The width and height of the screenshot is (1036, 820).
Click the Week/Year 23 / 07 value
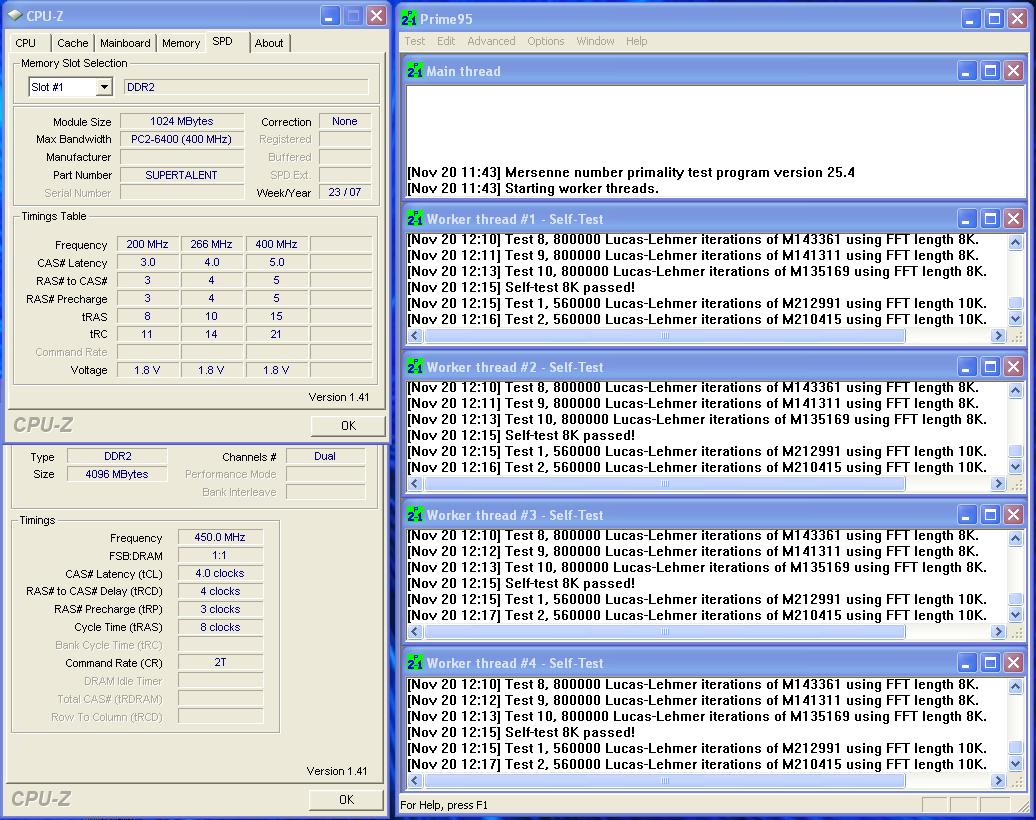[345, 192]
